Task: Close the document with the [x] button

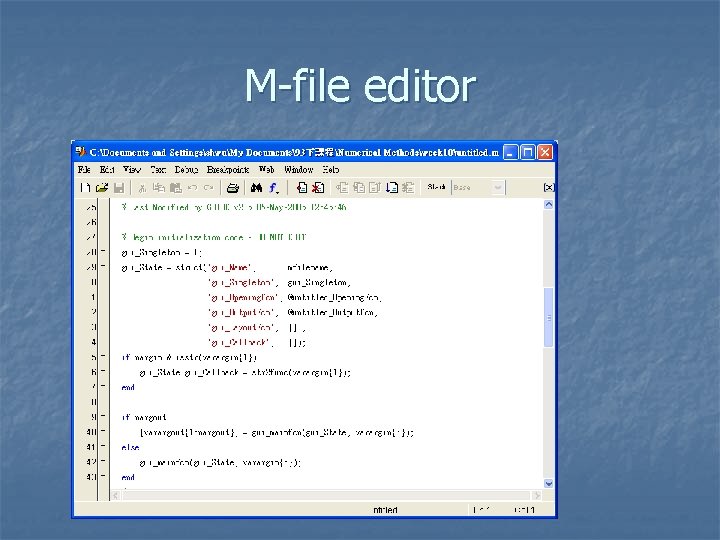Action: pyautogui.click(x=549, y=187)
